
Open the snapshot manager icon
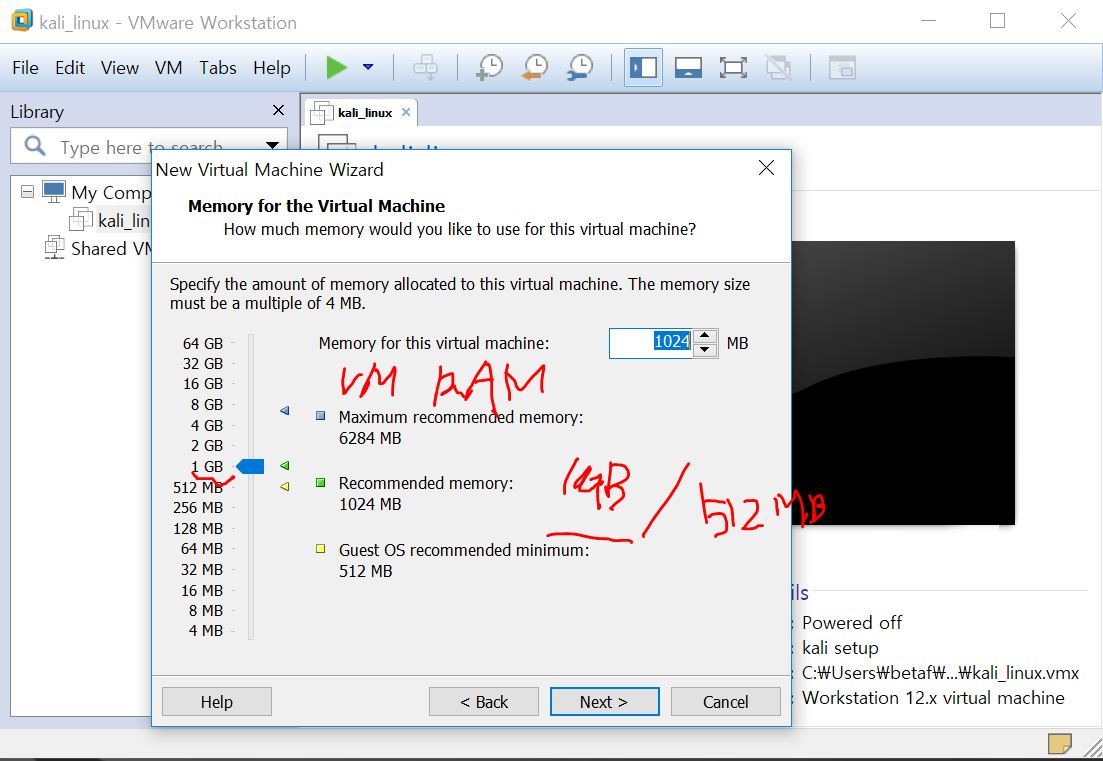coord(580,68)
